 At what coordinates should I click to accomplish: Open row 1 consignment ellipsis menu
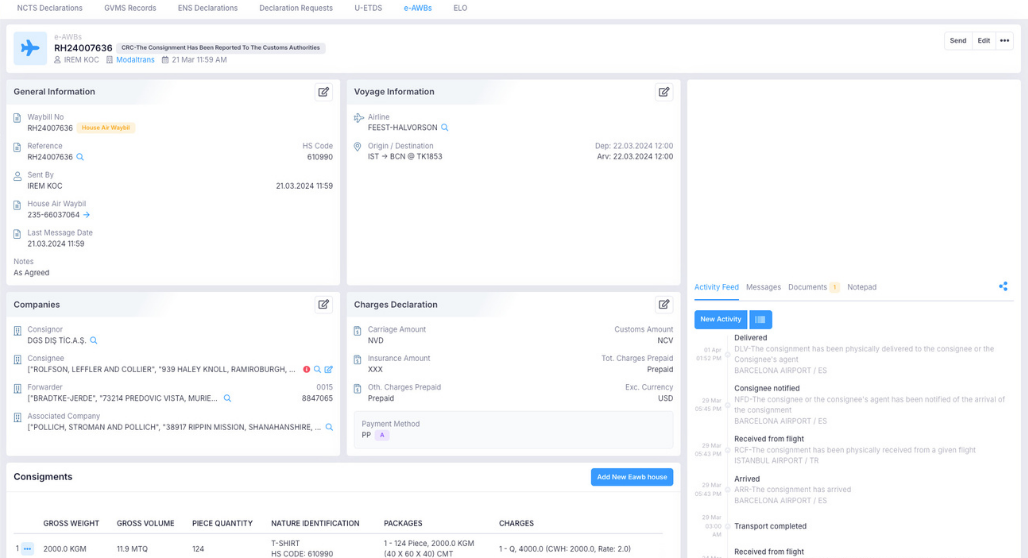click(27, 549)
